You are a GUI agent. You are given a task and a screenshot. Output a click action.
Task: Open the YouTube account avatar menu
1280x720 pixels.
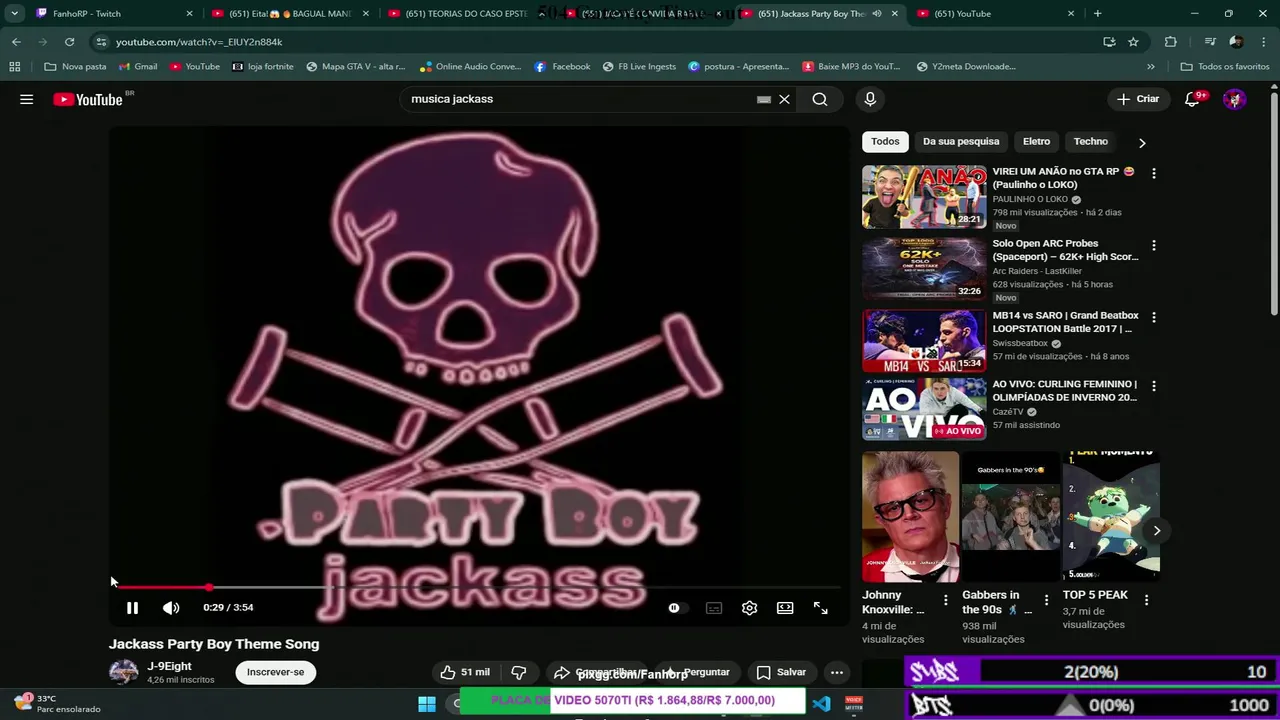pyautogui.click(x=1234, y=99)
